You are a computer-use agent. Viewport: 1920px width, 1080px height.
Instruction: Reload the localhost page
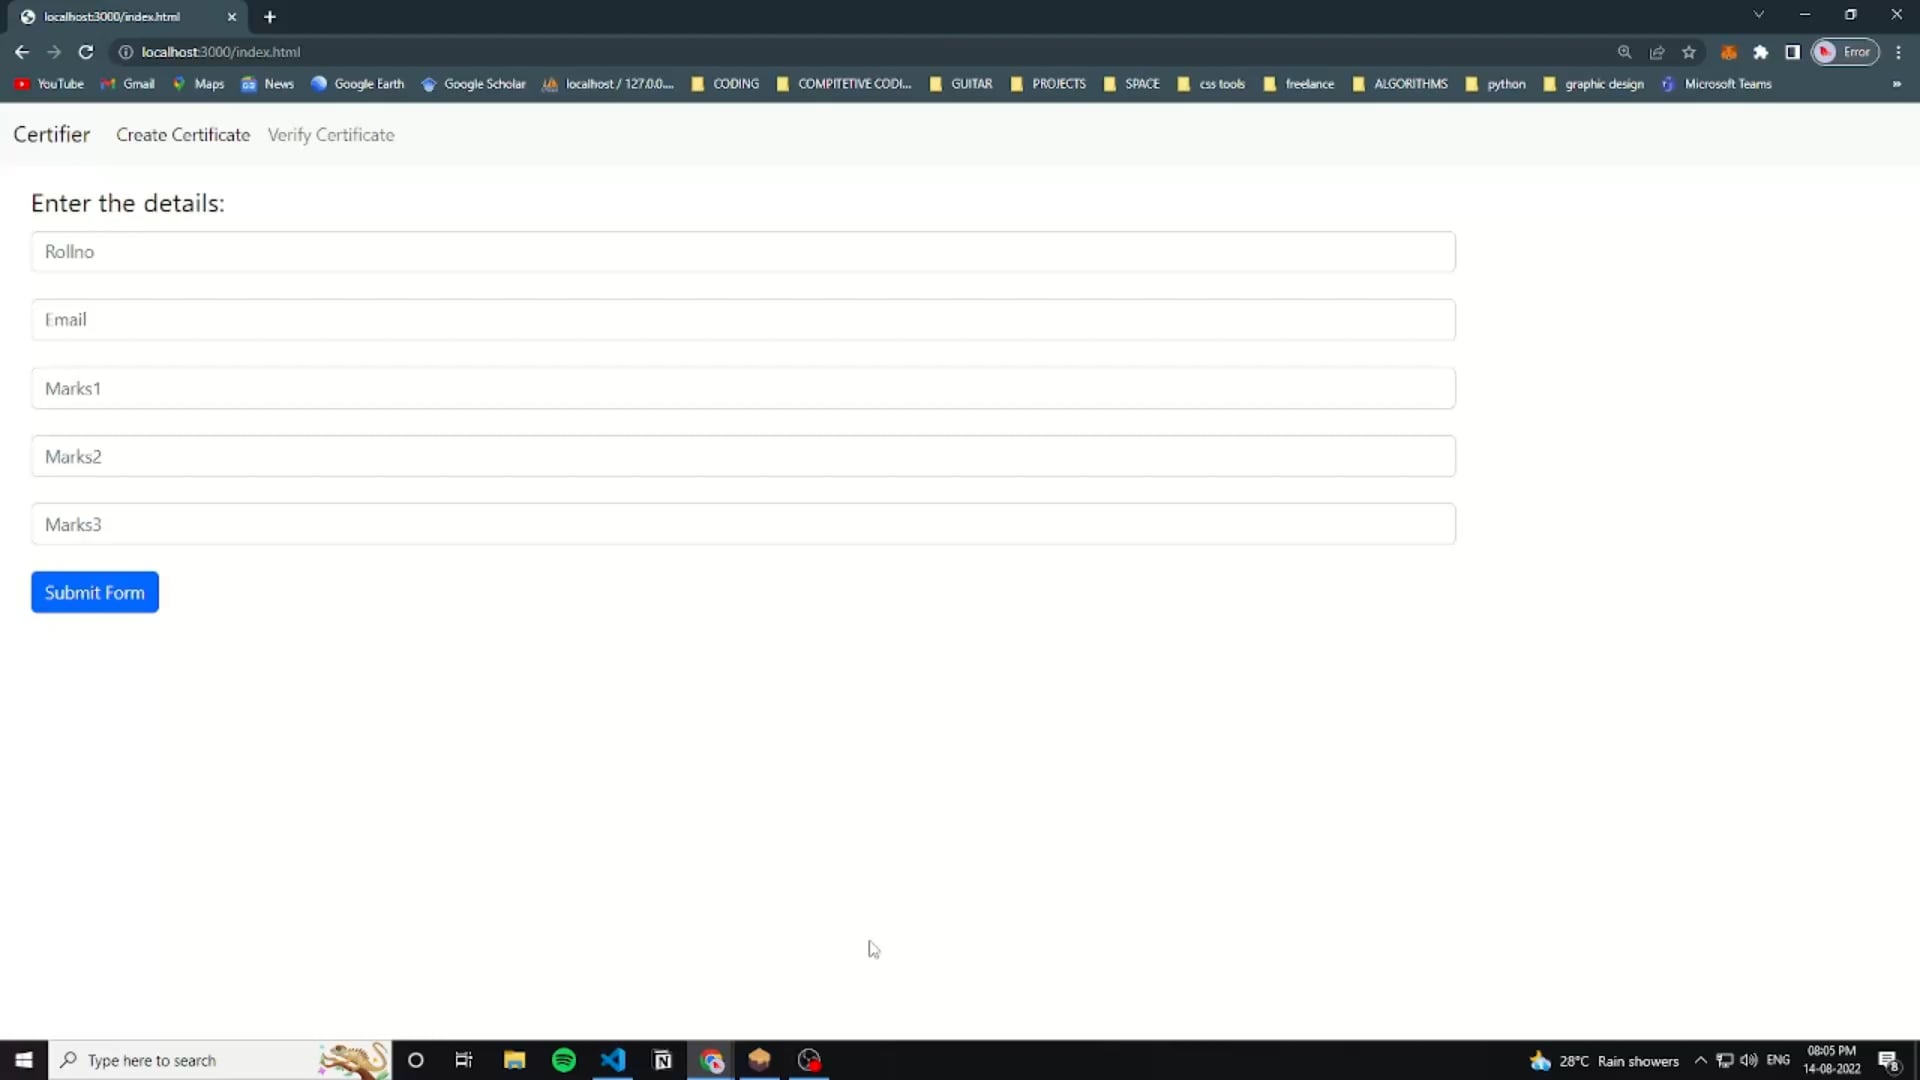point(86,52)
